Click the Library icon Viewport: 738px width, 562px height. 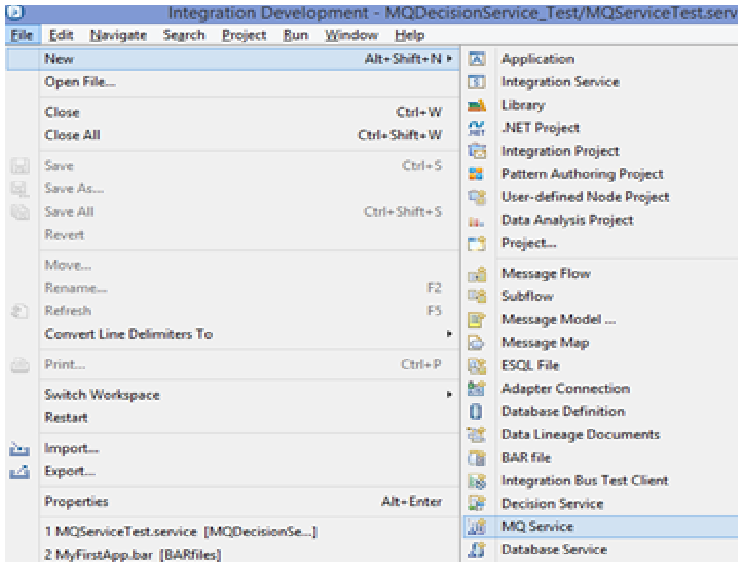(477, 105)
